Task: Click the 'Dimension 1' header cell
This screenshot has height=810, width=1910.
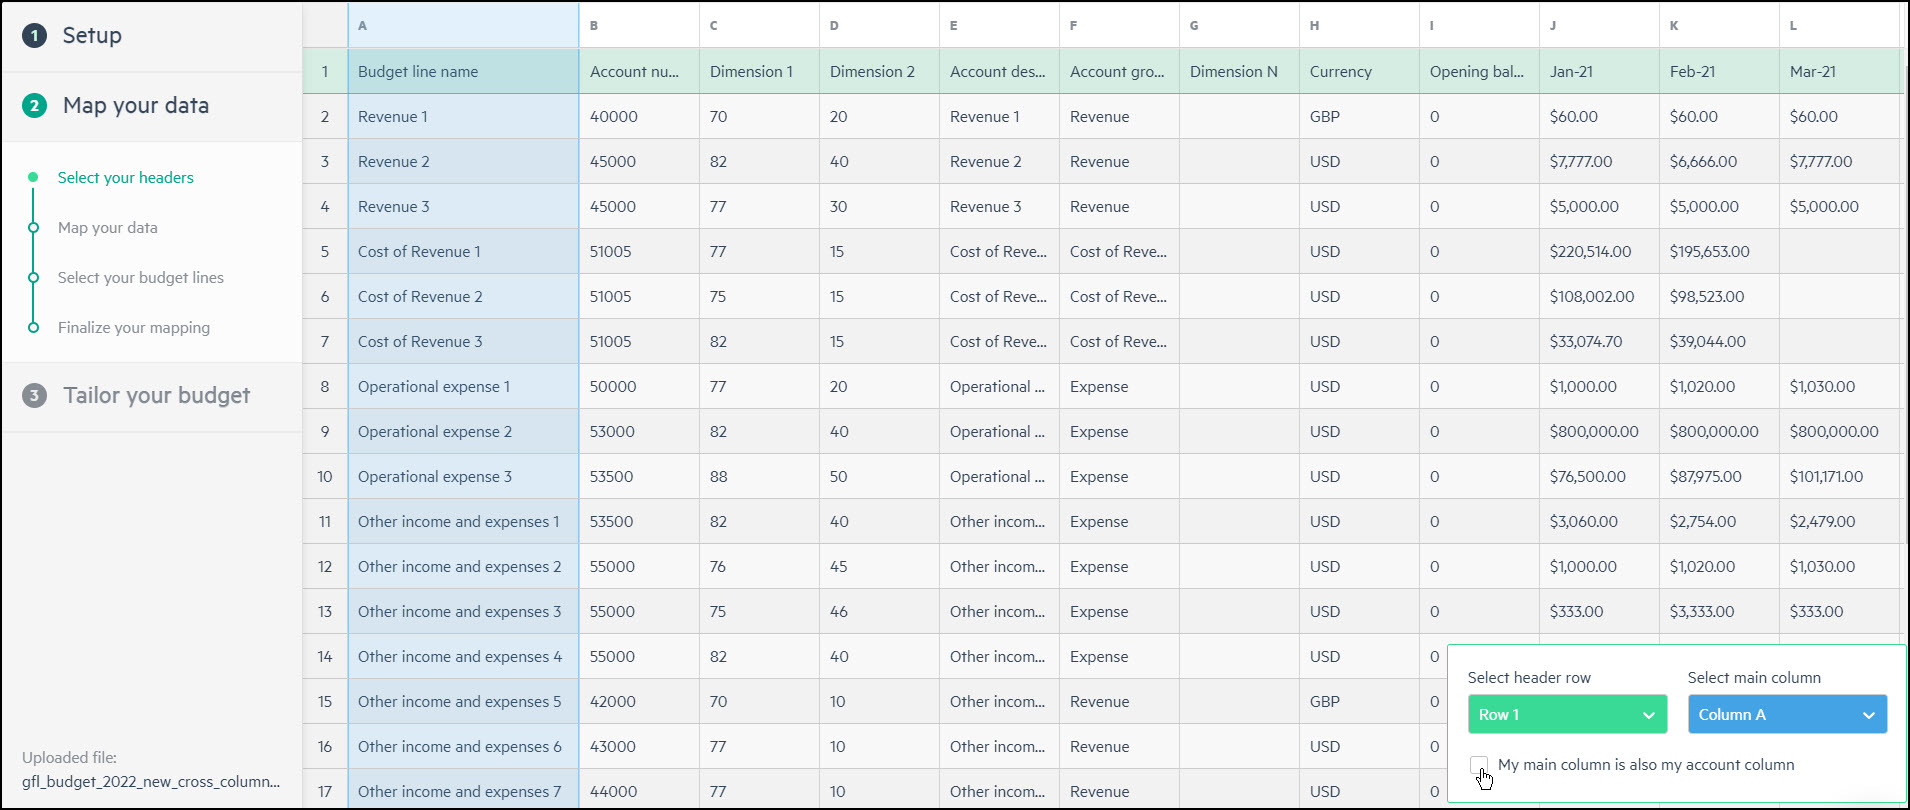Action: click(x=759, y=71)
